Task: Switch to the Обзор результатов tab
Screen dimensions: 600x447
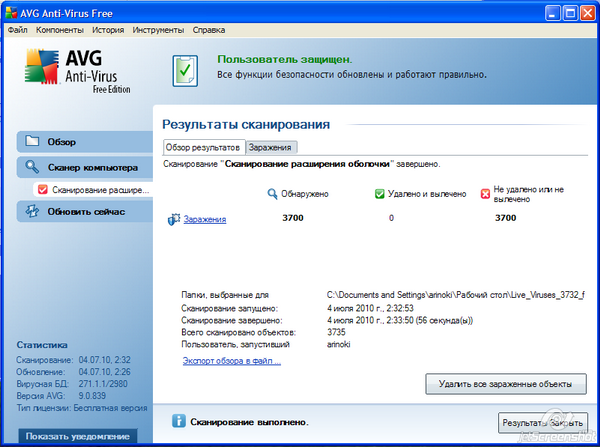Action: 204,147
